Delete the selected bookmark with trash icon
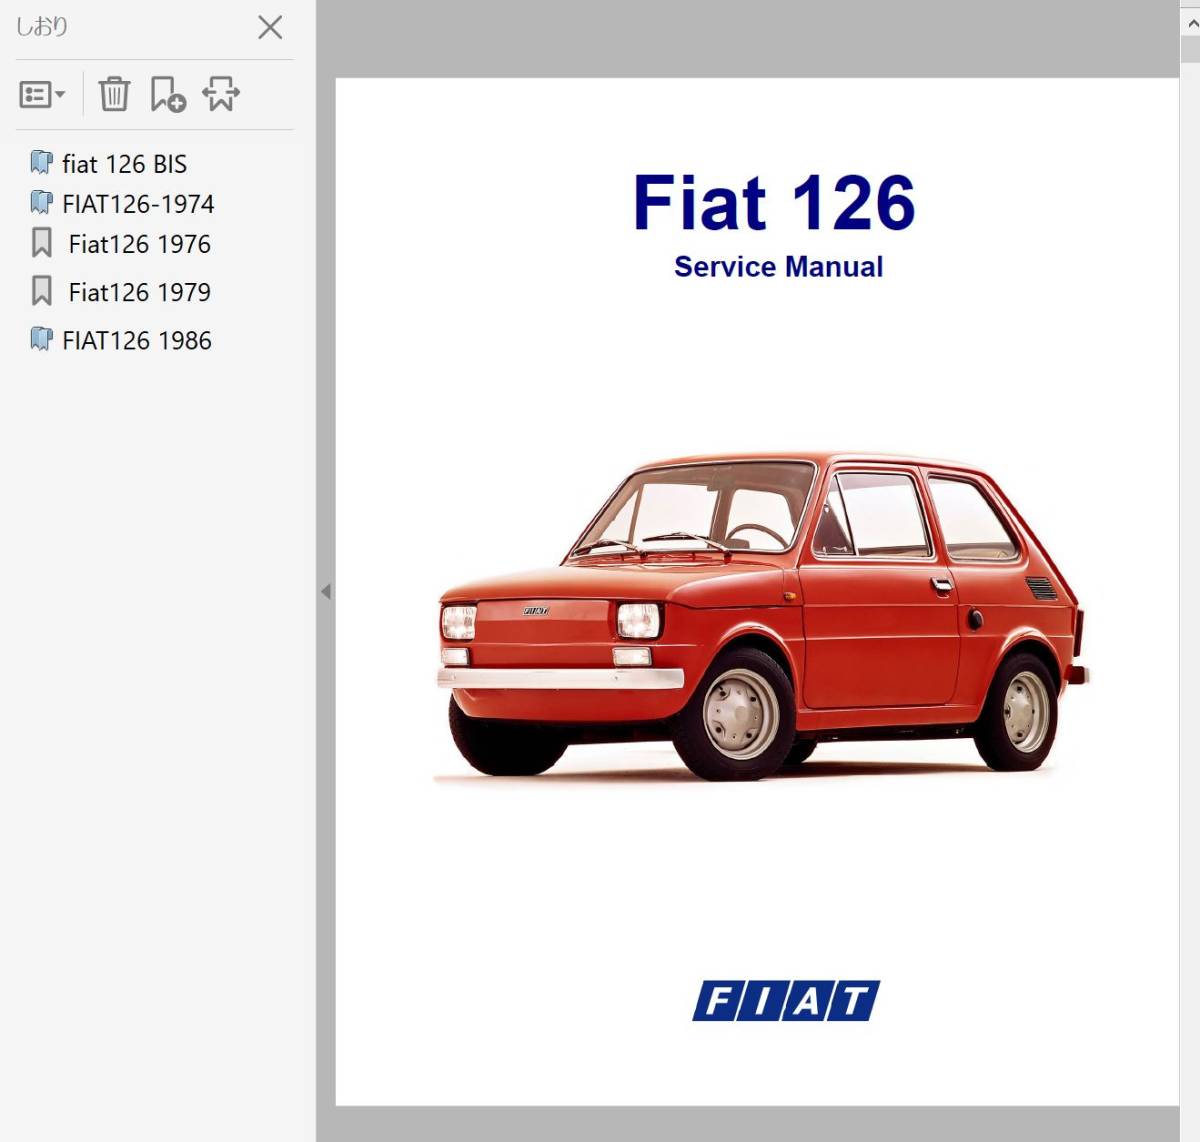 [x=114, y=94]
